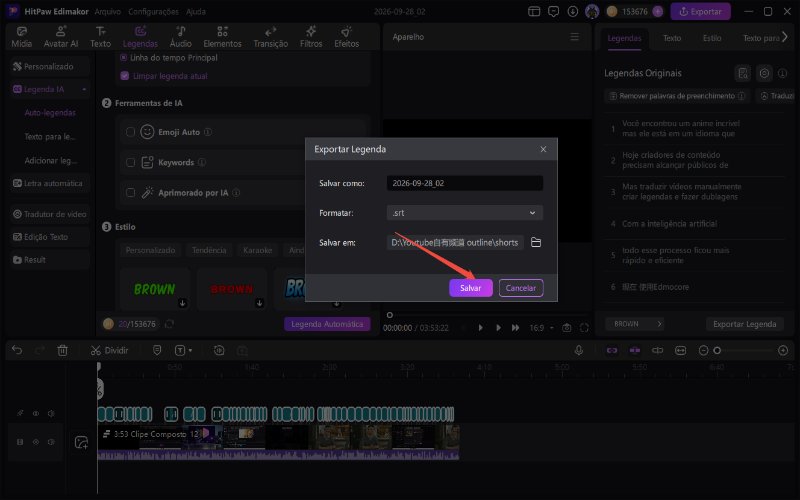Screen dimensions: 800x500
Task: Open the 16:9 aspect ratio dropdown
Action: 541,328
